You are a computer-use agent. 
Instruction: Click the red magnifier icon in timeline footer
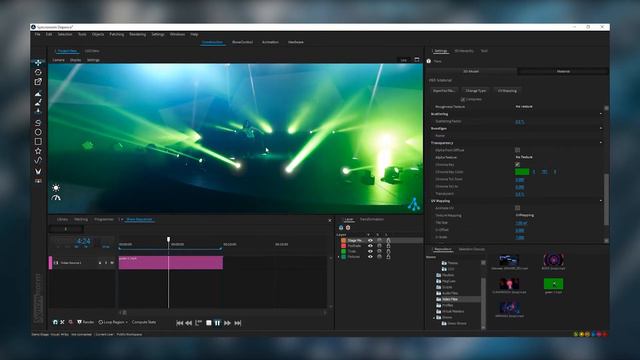70,322
